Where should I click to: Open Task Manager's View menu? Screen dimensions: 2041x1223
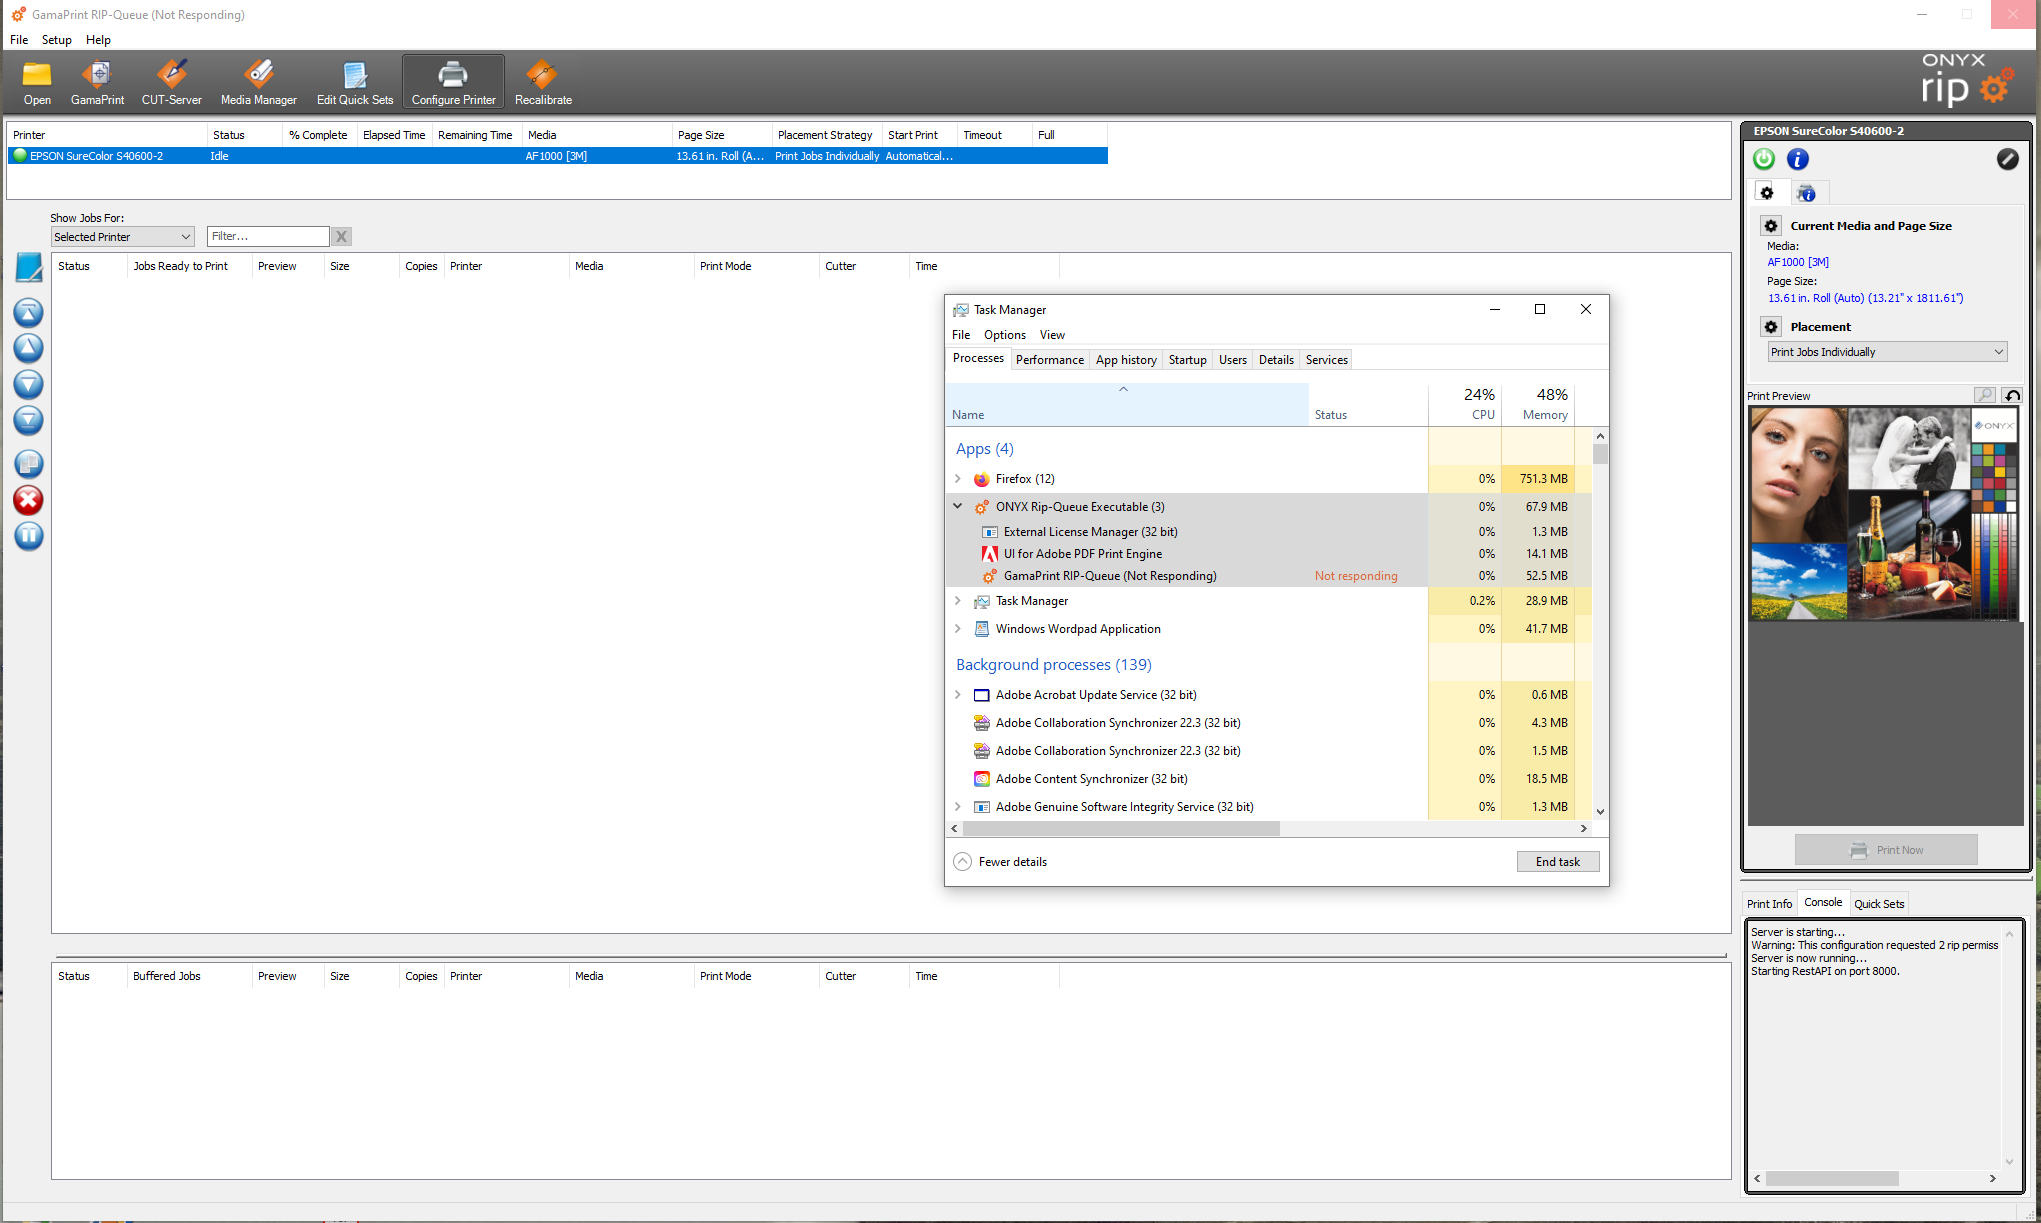click(x=1052, y=335)
